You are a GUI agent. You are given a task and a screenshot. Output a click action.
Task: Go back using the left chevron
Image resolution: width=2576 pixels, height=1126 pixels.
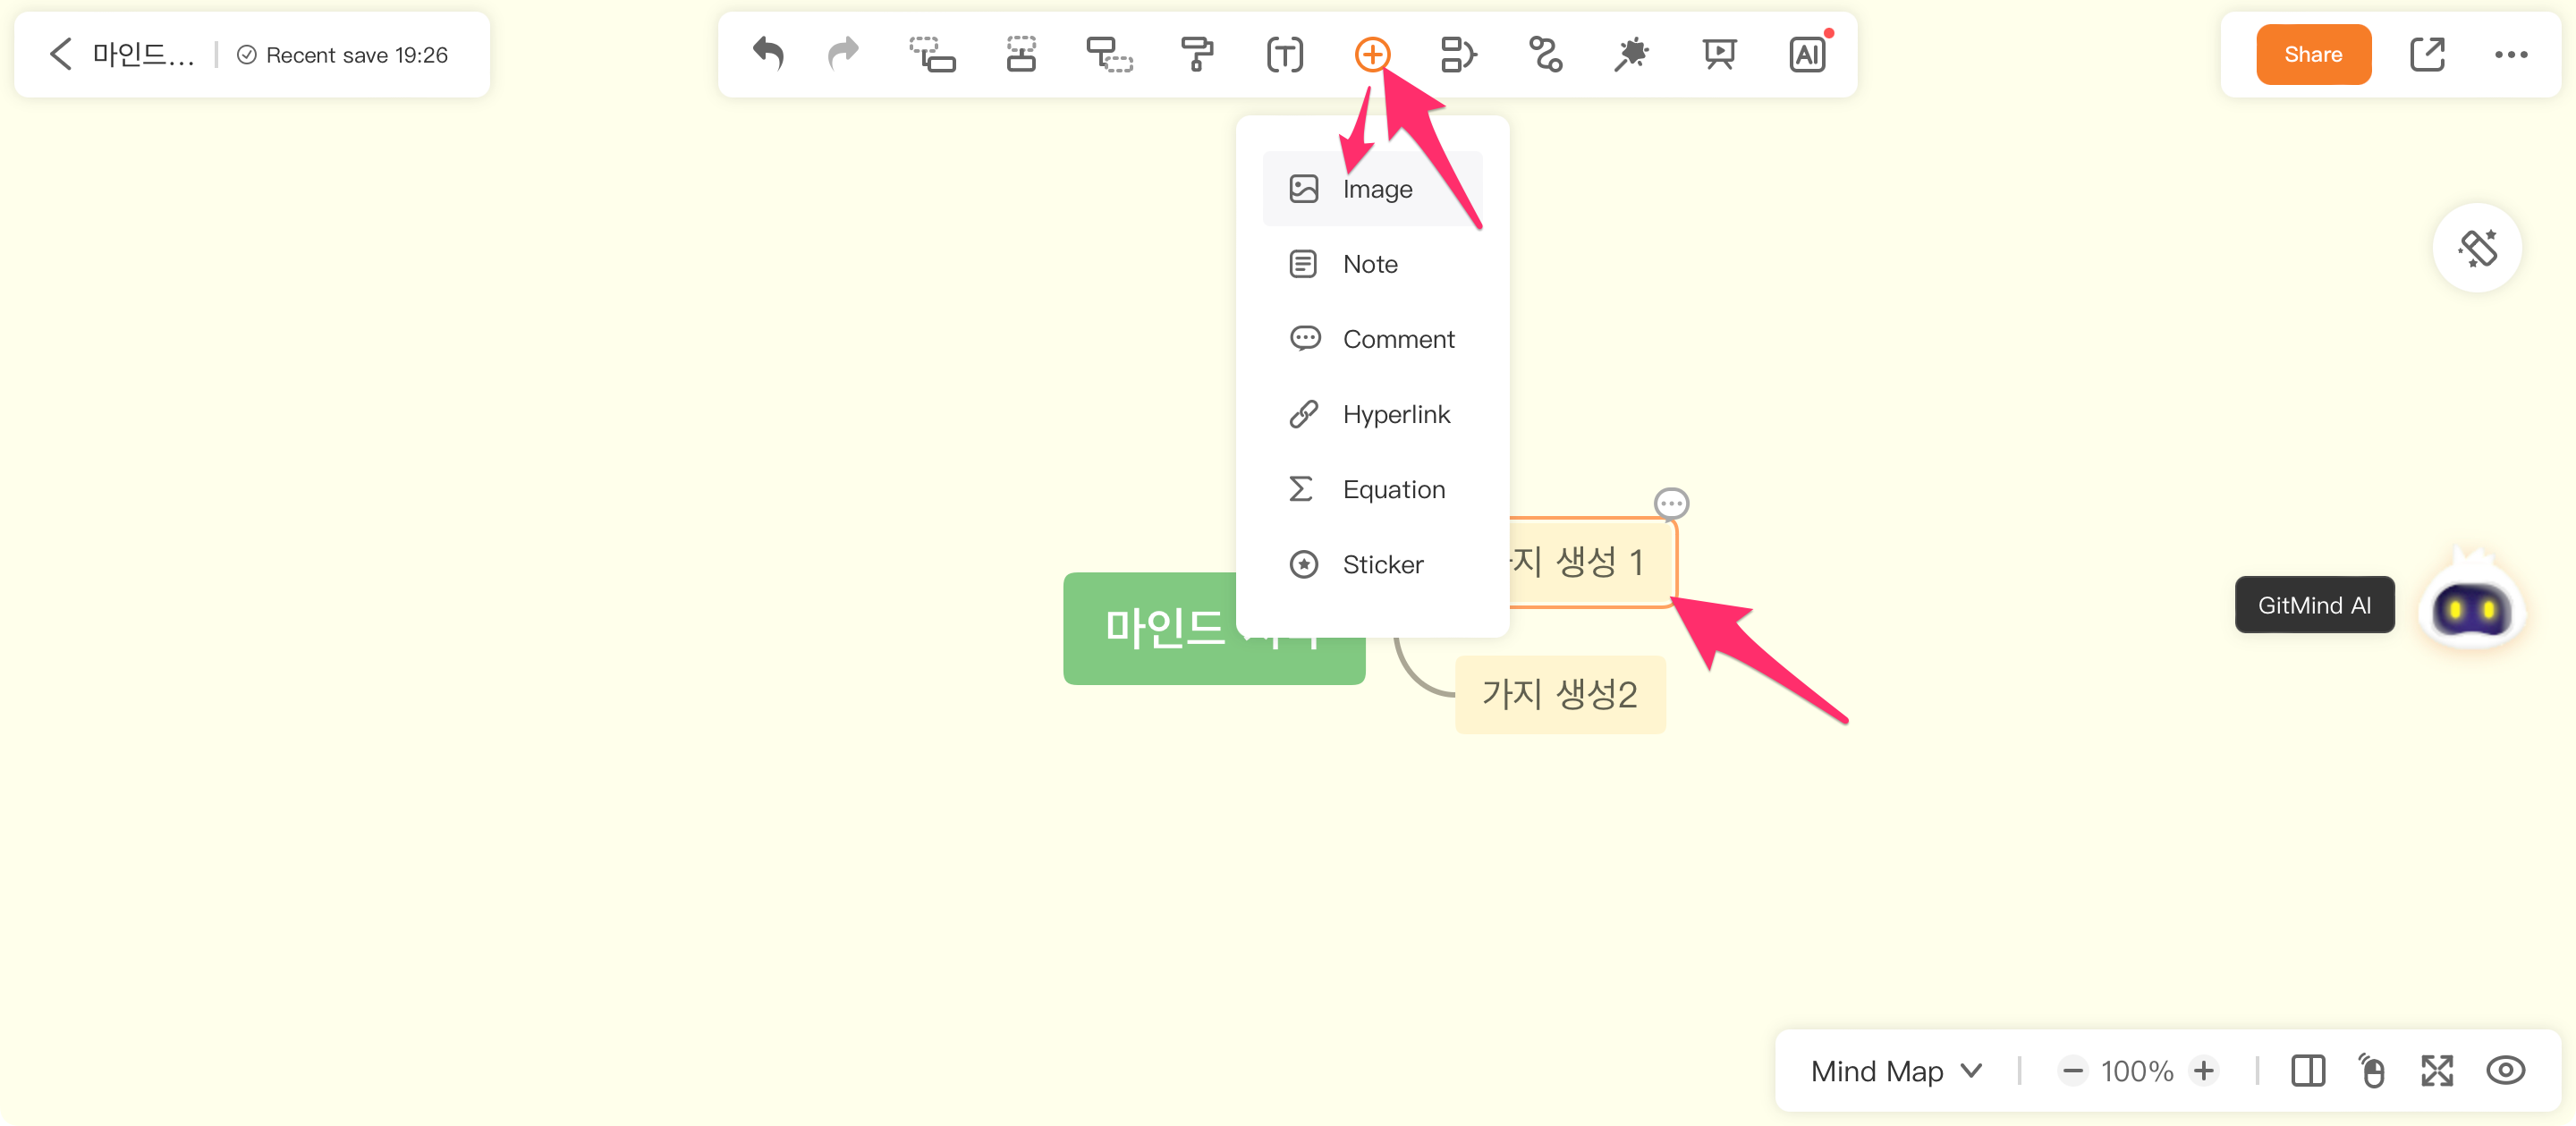61,54
